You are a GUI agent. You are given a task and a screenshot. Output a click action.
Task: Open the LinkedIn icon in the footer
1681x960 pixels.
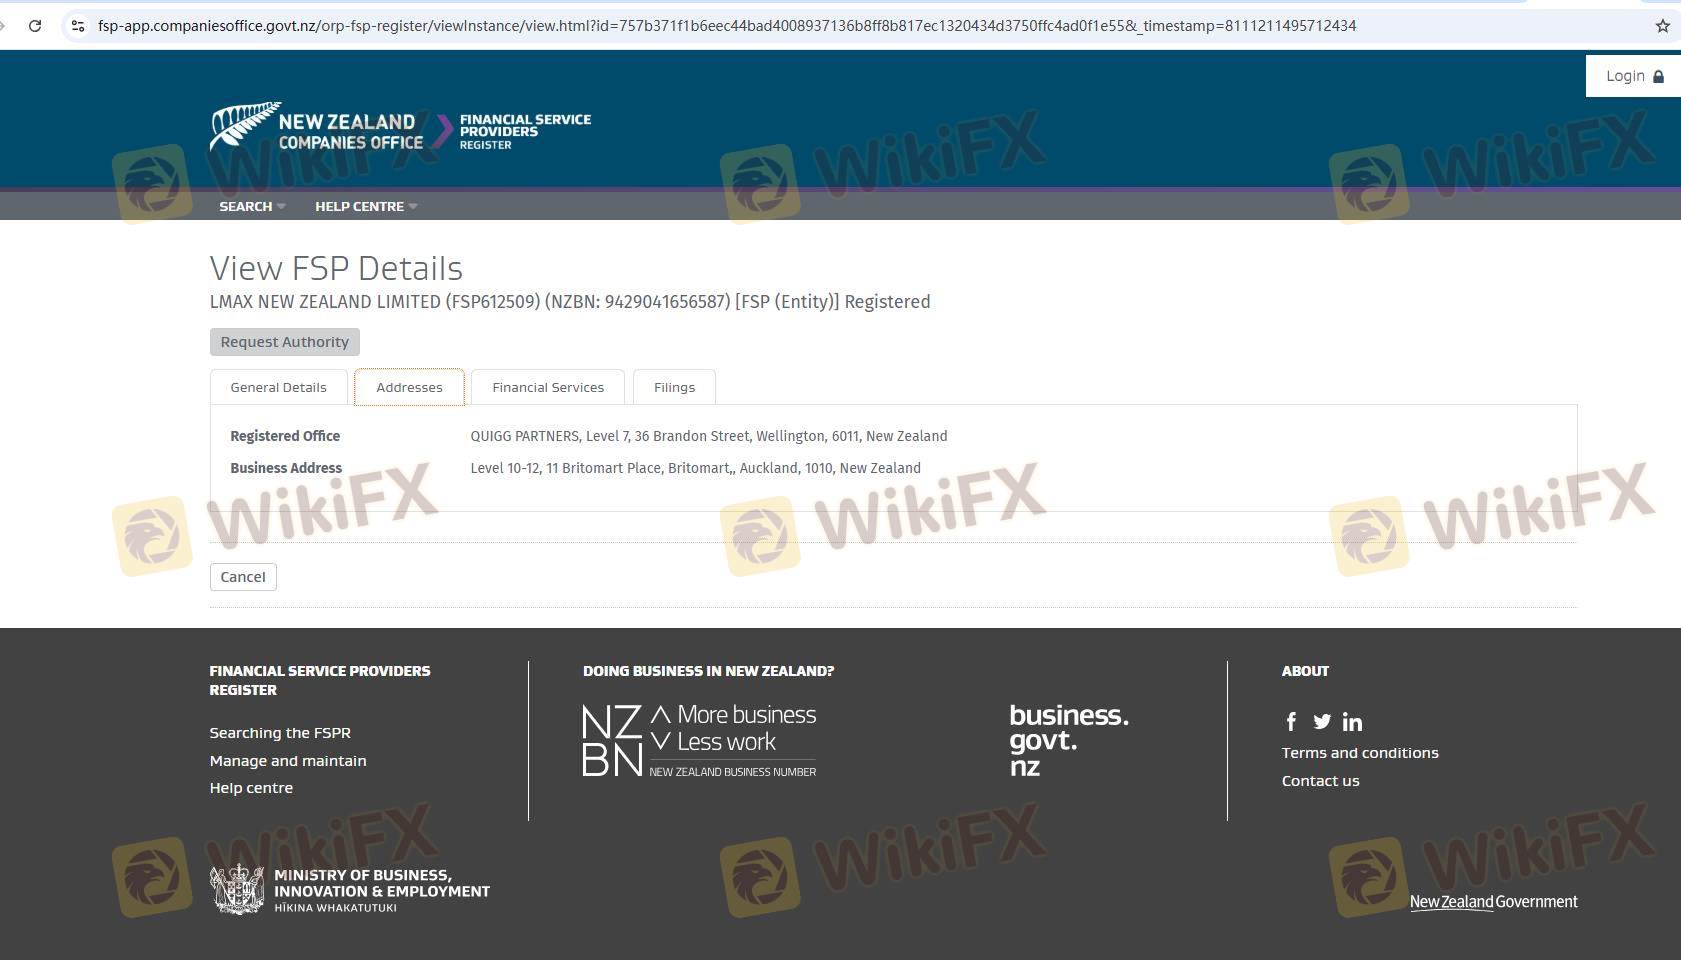point(1352,722)
